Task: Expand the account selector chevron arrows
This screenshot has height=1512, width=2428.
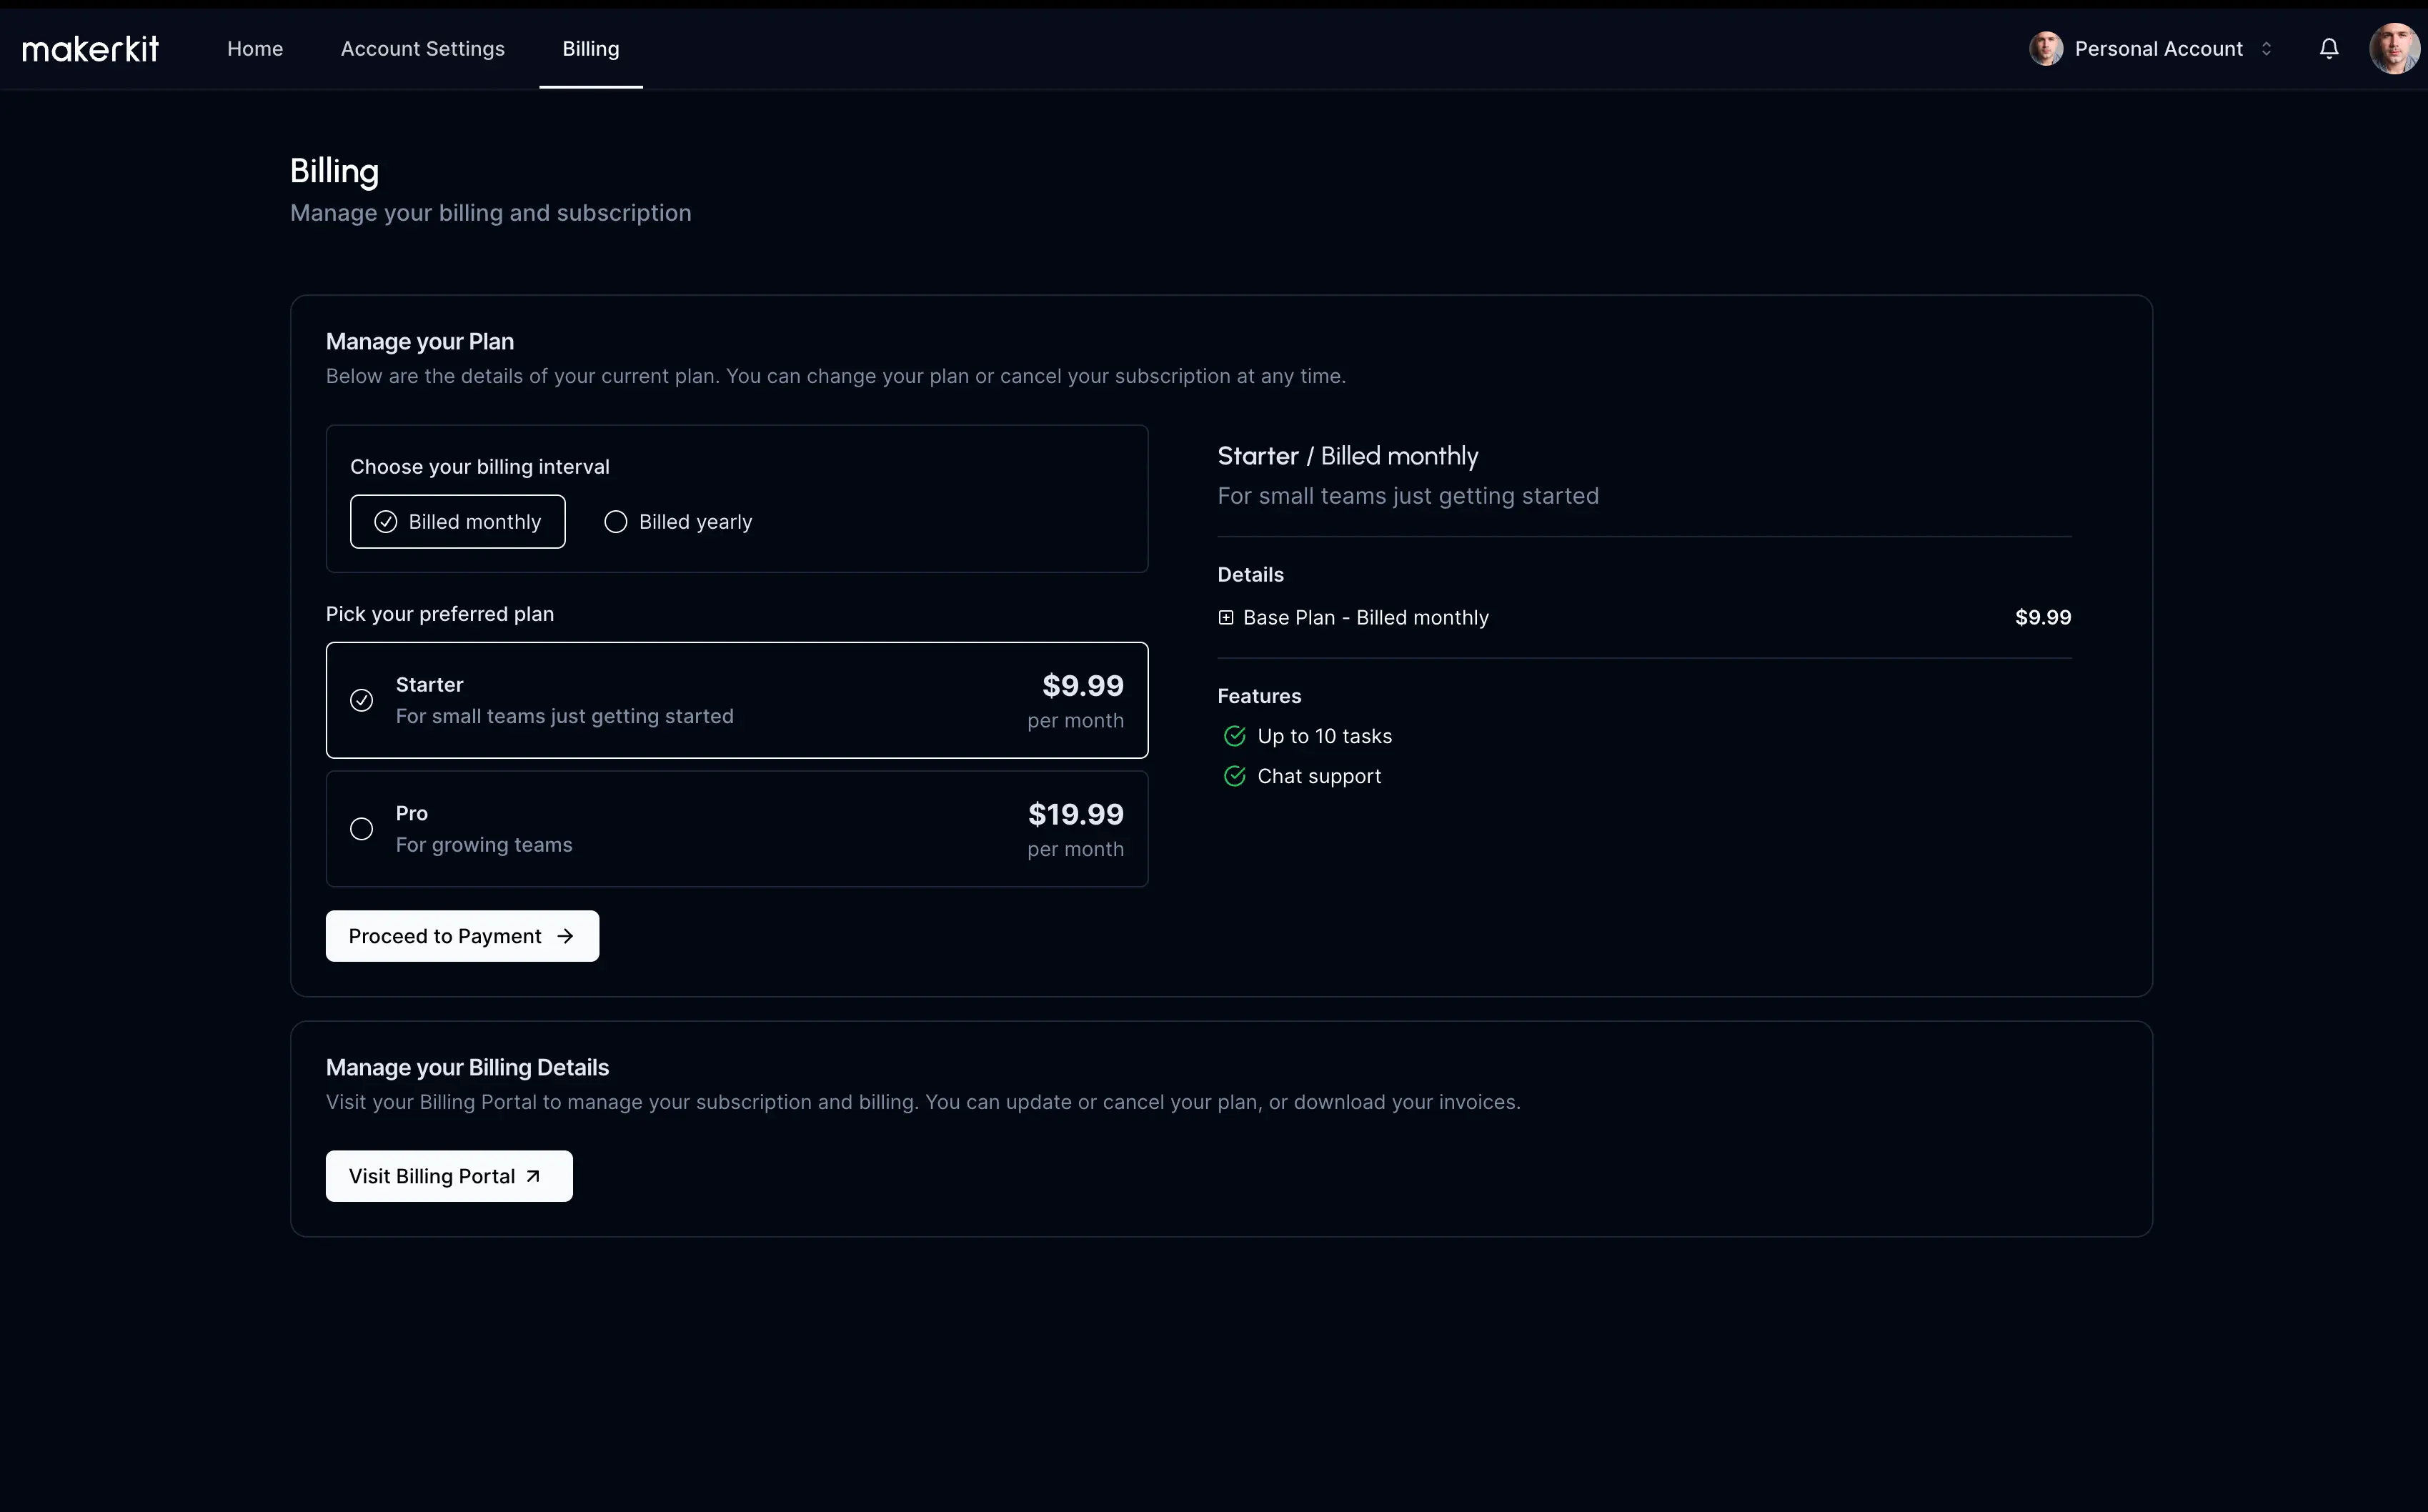Action: pos(2266,48)
